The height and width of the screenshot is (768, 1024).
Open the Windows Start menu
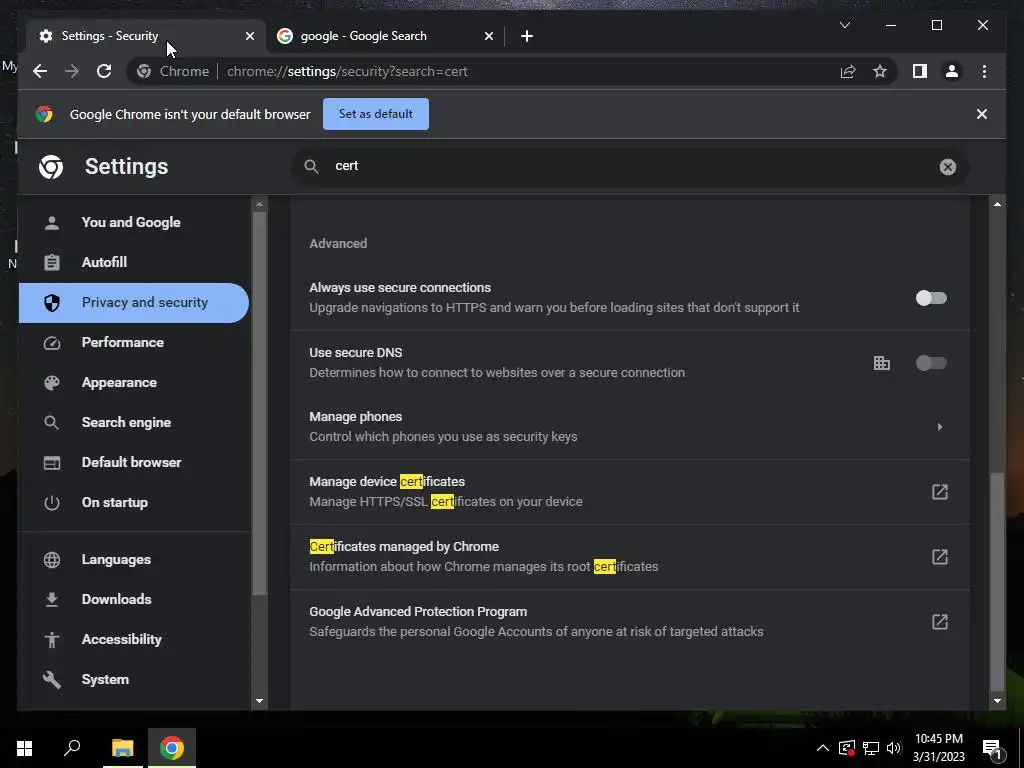[x=24, y=748]
